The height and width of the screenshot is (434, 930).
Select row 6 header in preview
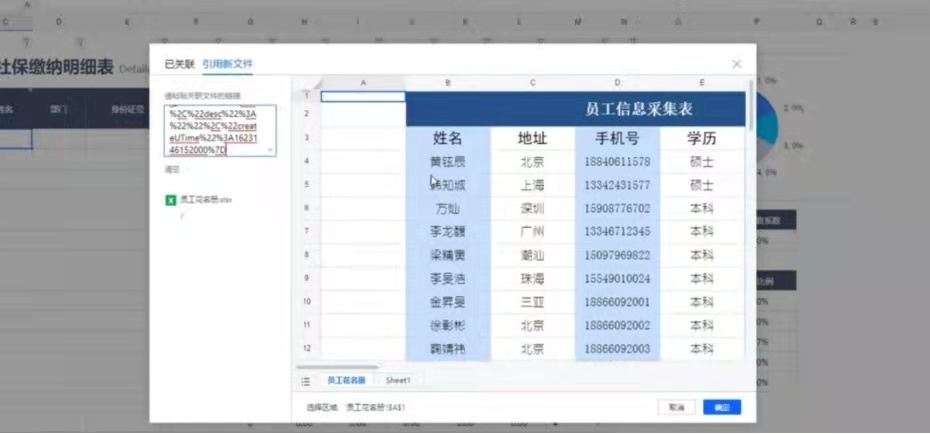307,209
